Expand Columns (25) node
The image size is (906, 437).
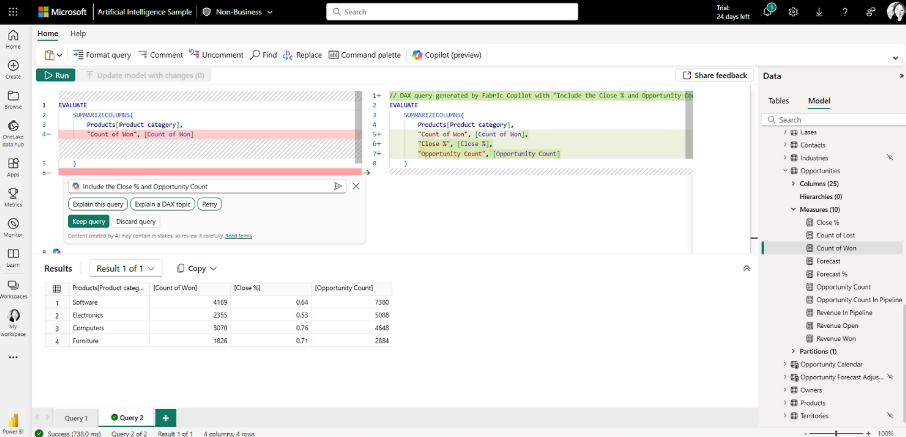[793, 183]
